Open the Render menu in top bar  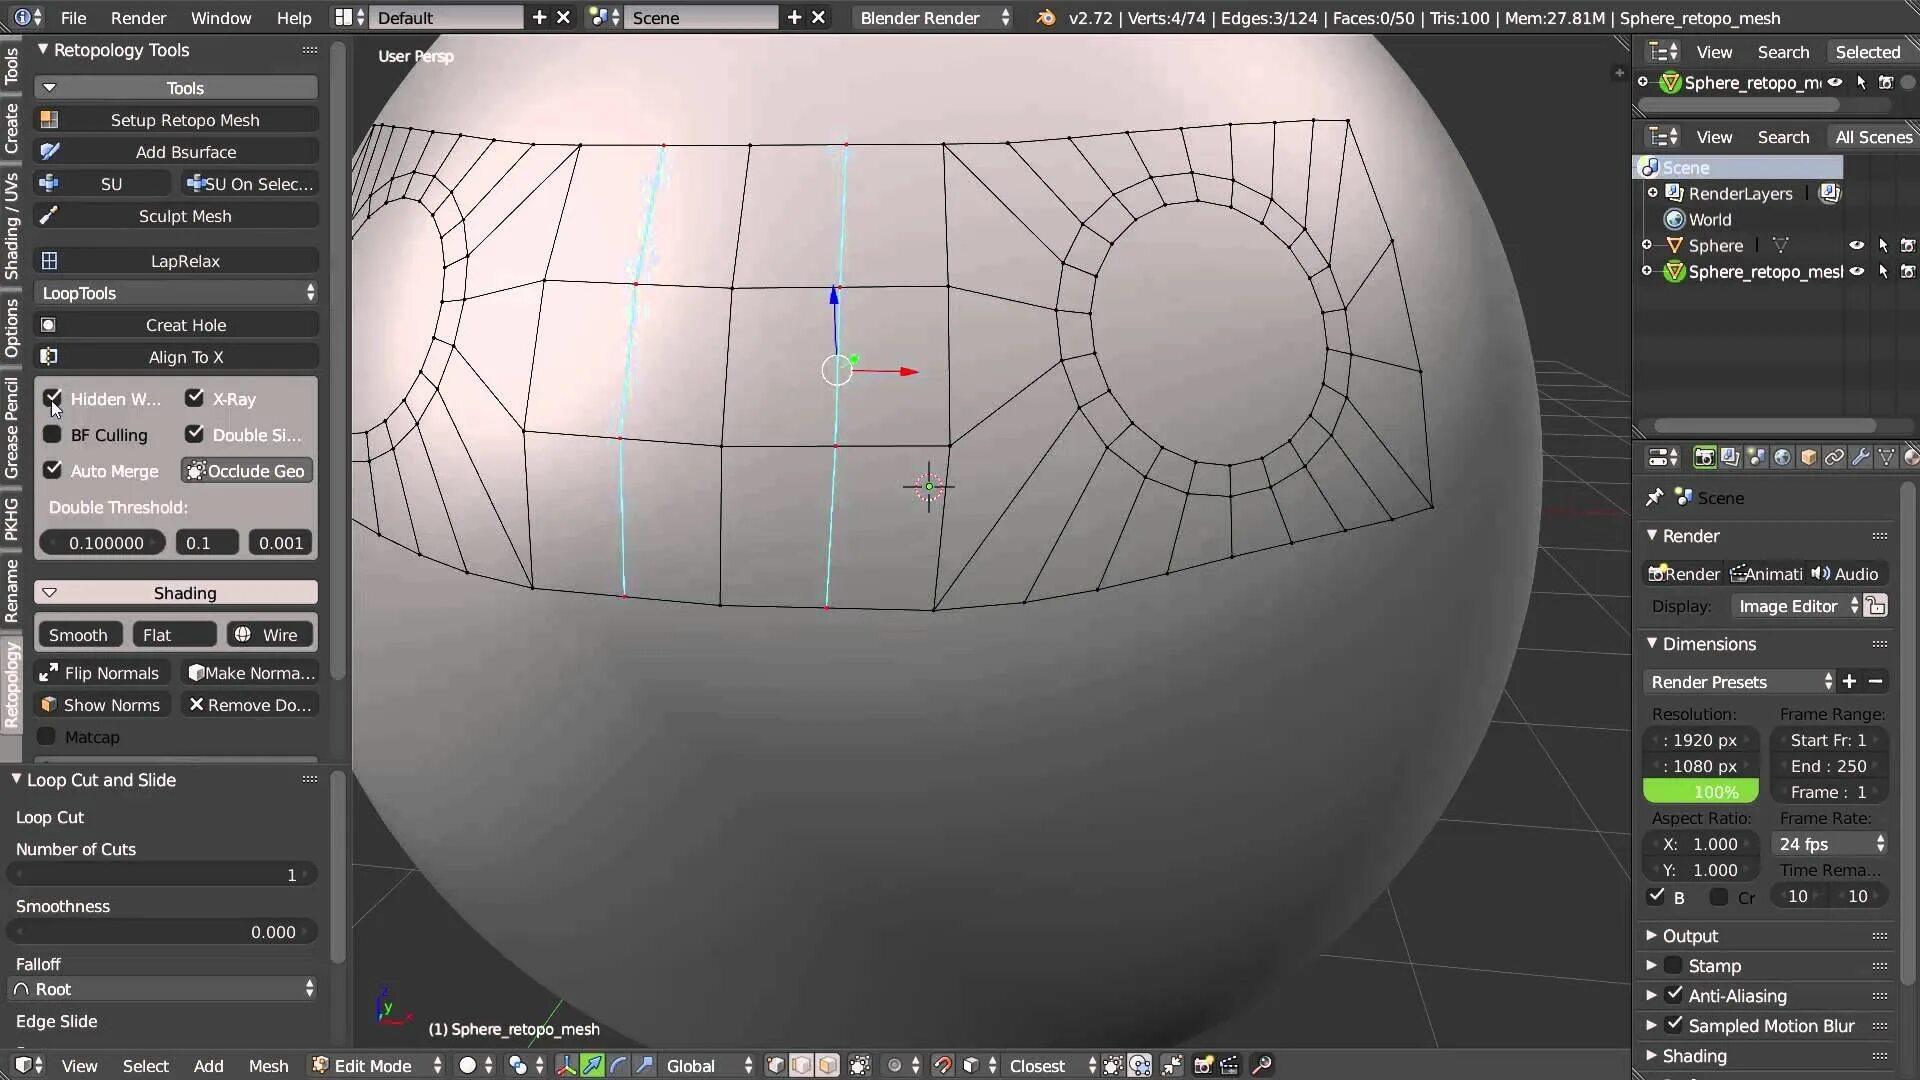click(x=138, y=18)
